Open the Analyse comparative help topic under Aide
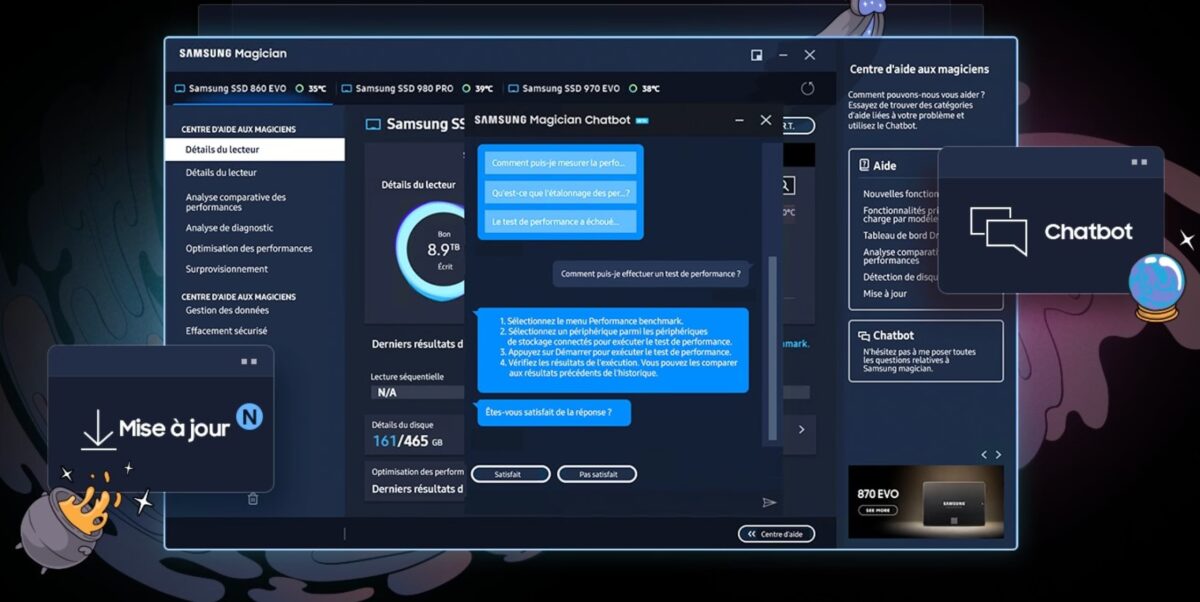The width and height of the screenshot is (1200, 602). (x=901, y=256)
